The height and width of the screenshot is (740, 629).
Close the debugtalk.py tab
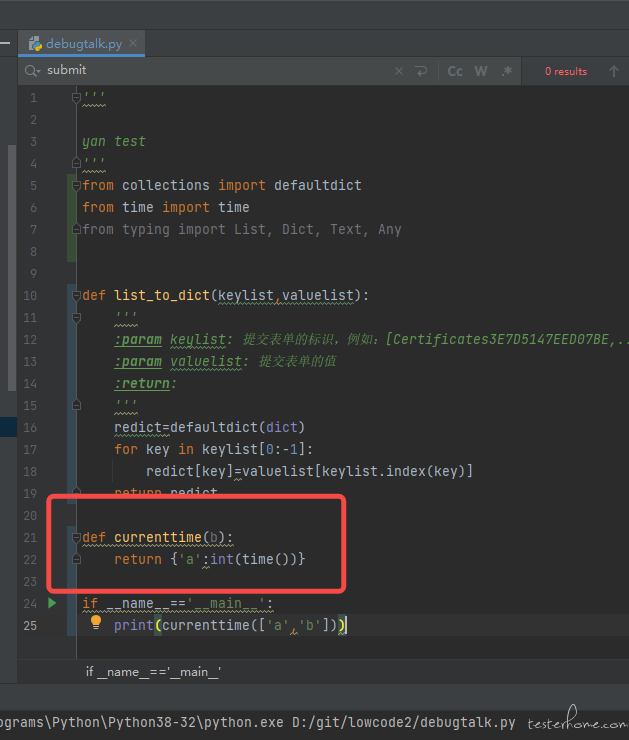pyautogui.click(x=133, y=43)
